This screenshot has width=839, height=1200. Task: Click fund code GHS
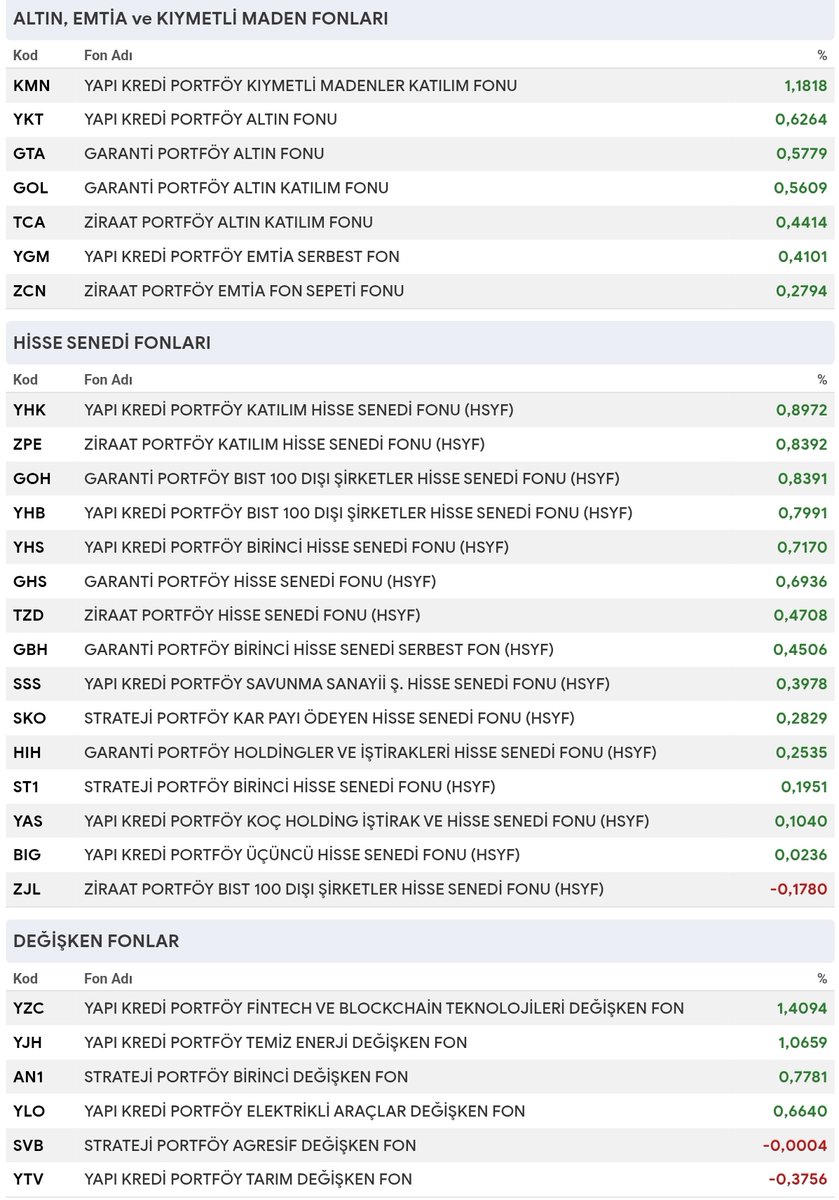tap(30, 581)
